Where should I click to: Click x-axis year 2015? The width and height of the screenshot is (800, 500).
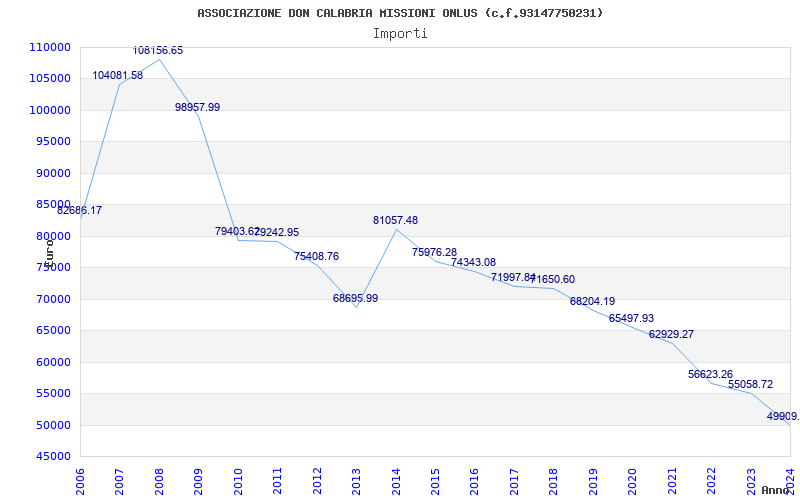coord(435,481)
